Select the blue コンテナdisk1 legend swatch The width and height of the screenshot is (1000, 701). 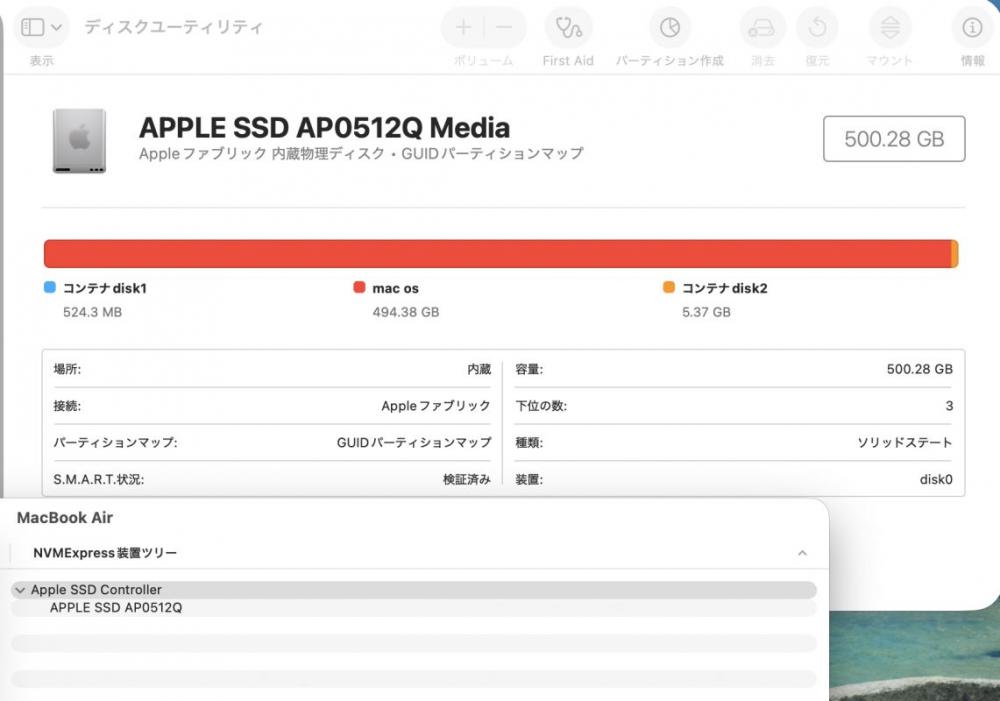[50, 288]
